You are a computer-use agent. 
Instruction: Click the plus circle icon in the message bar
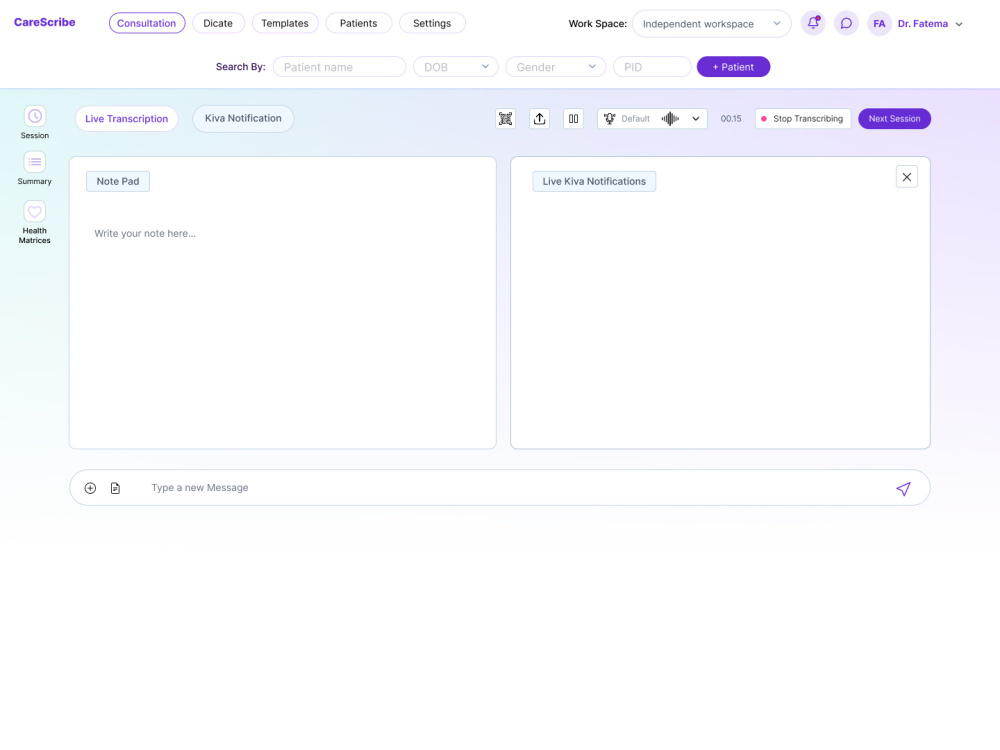click(x=90, y=488)
